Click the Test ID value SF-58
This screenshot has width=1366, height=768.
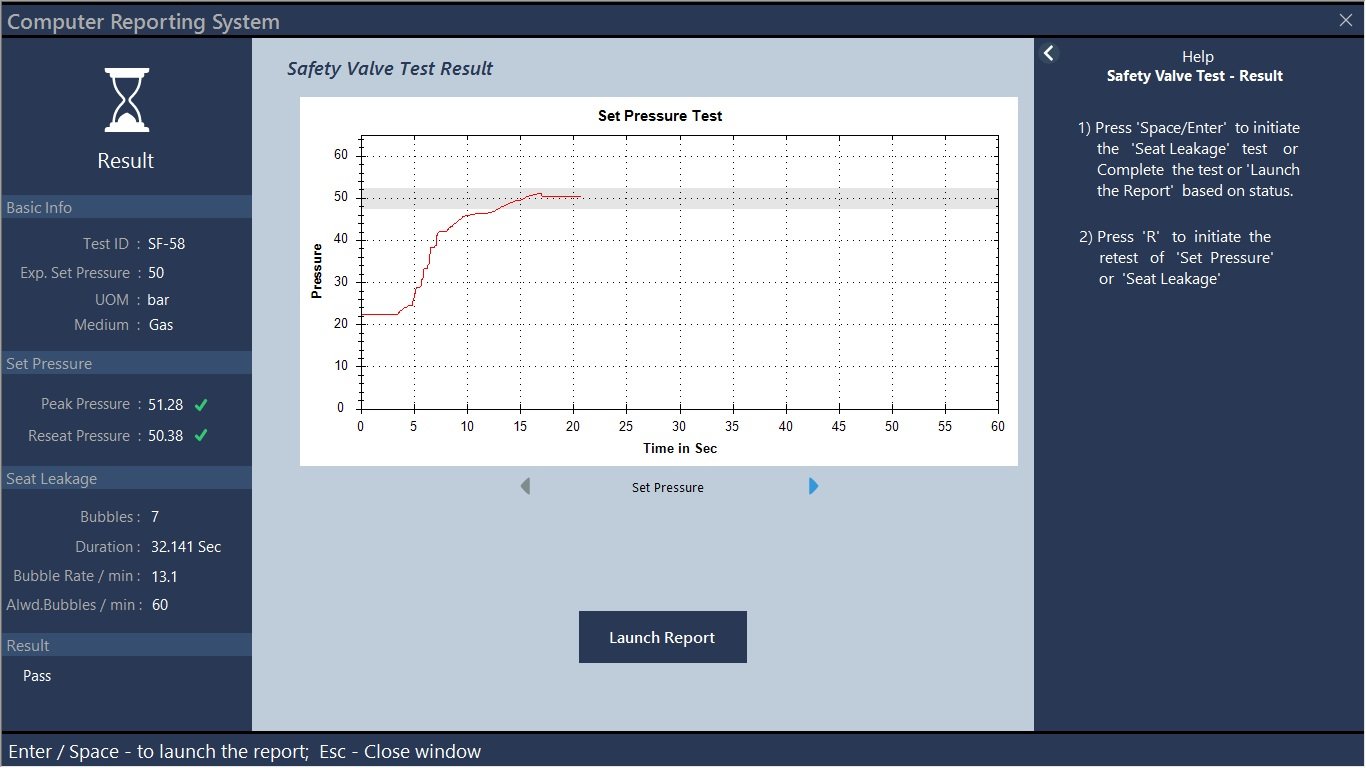(166, 243)
